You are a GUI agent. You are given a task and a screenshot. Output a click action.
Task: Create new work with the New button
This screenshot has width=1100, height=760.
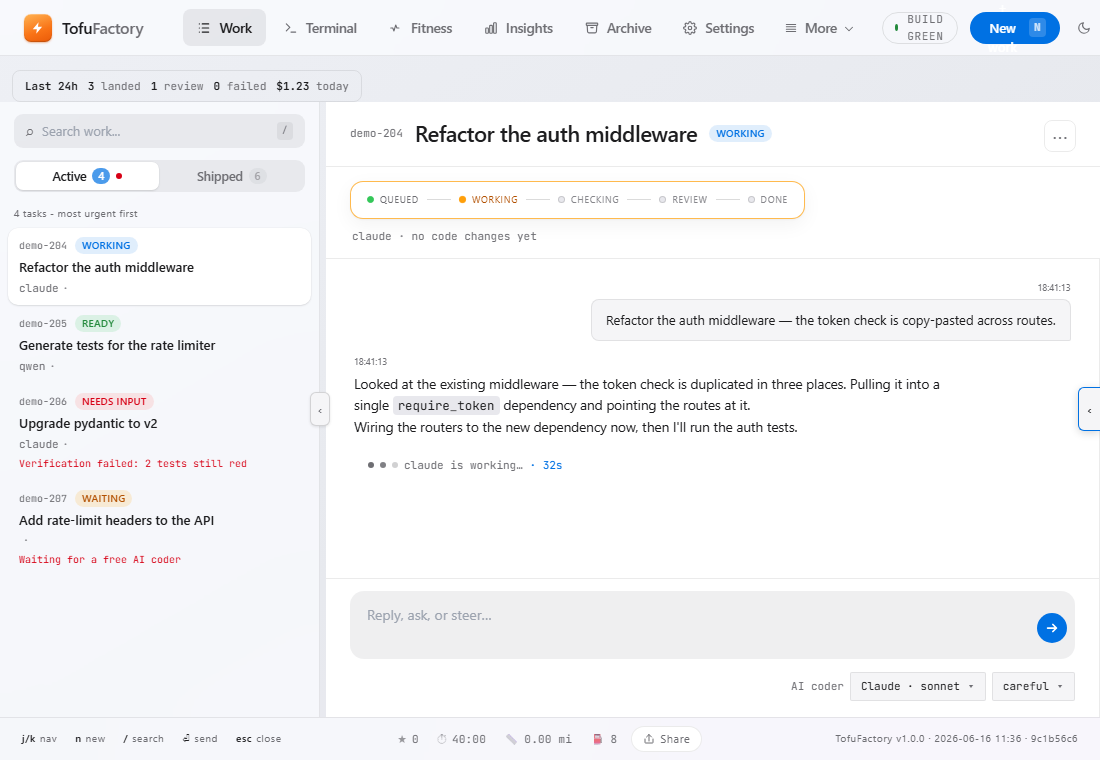(x=1014, y=28)
